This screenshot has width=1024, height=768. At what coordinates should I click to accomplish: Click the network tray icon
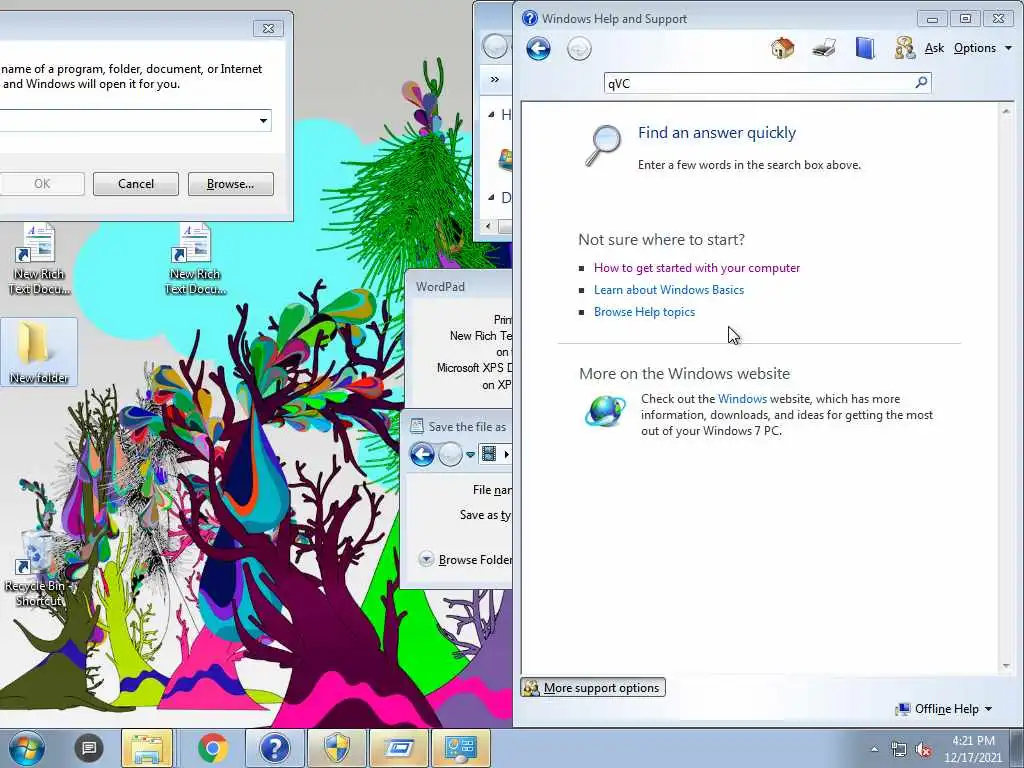click(899, 750)
